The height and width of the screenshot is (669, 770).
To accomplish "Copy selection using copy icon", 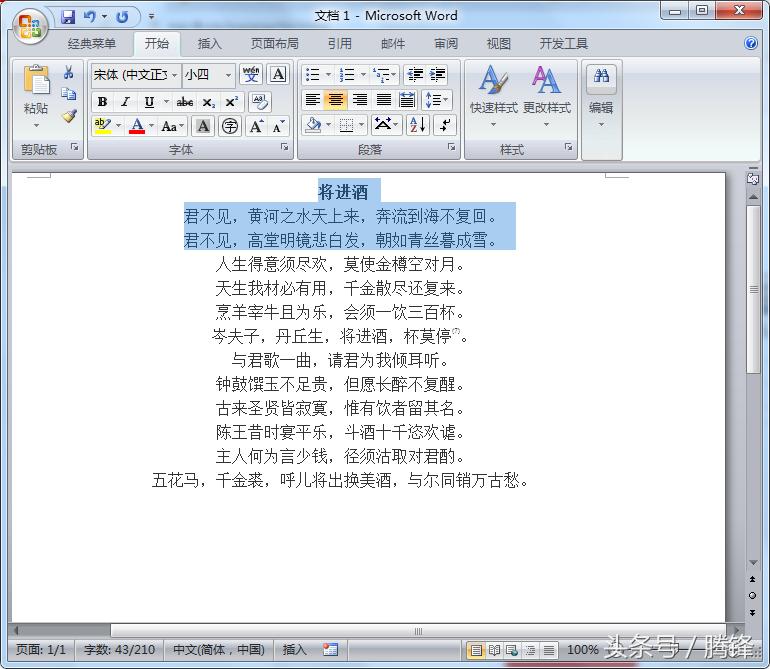I will tap(68, 94).
